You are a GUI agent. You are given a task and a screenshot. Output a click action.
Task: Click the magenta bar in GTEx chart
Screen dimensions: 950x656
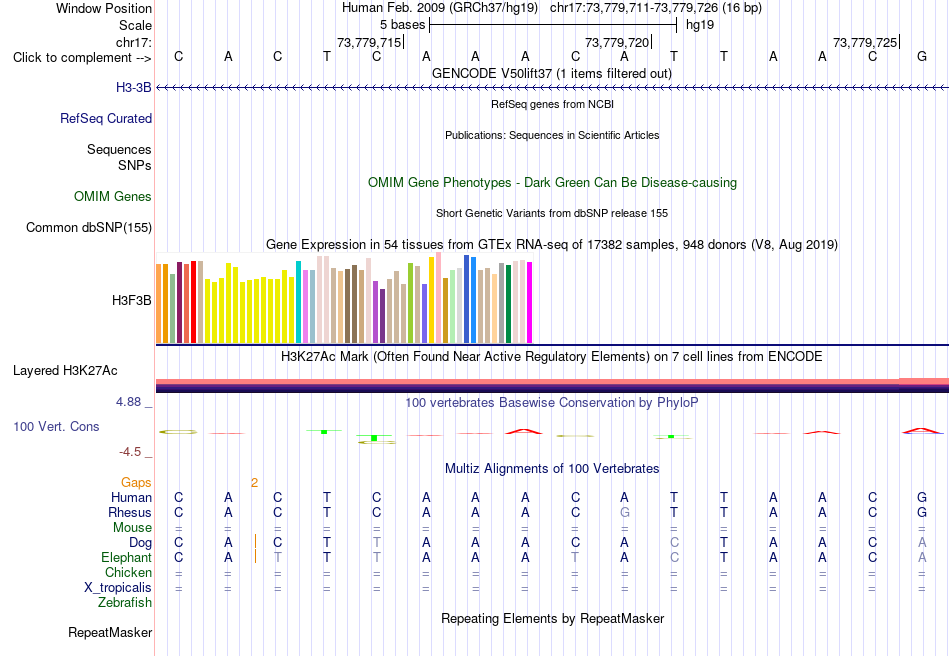pyautogui.click(x=530, y=303)
